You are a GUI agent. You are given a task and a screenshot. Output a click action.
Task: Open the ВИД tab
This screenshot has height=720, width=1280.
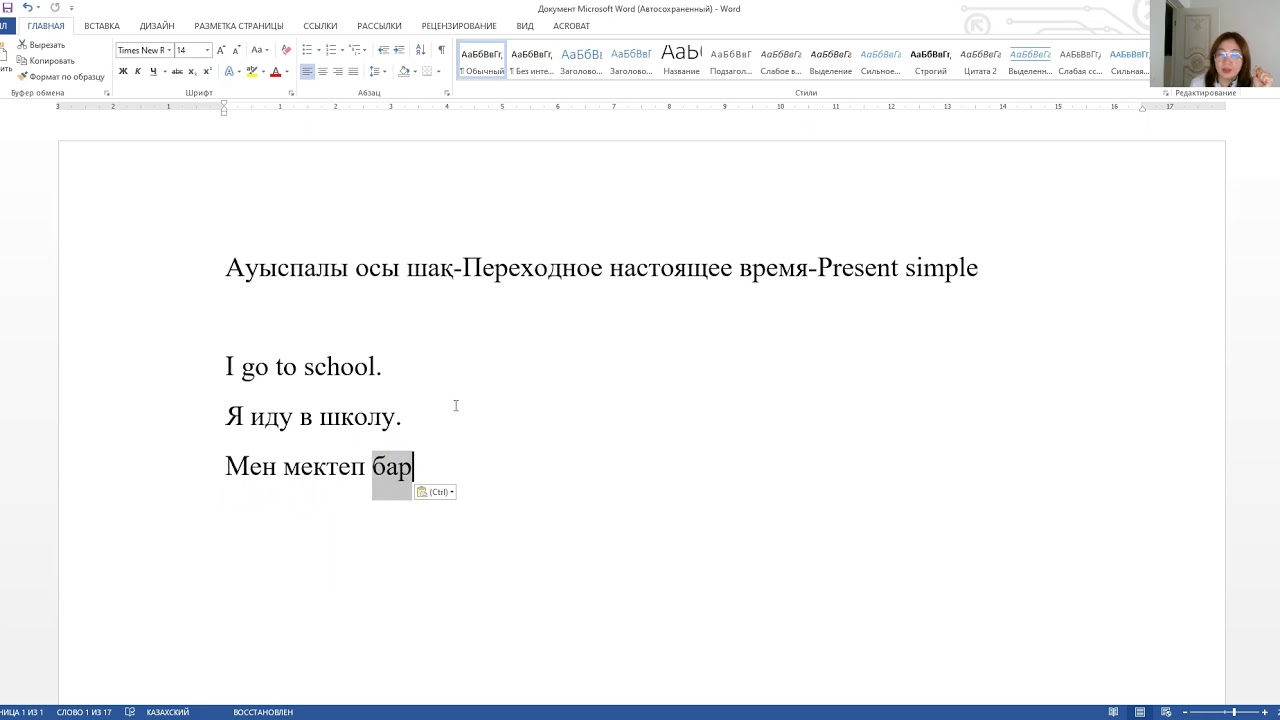525,26
